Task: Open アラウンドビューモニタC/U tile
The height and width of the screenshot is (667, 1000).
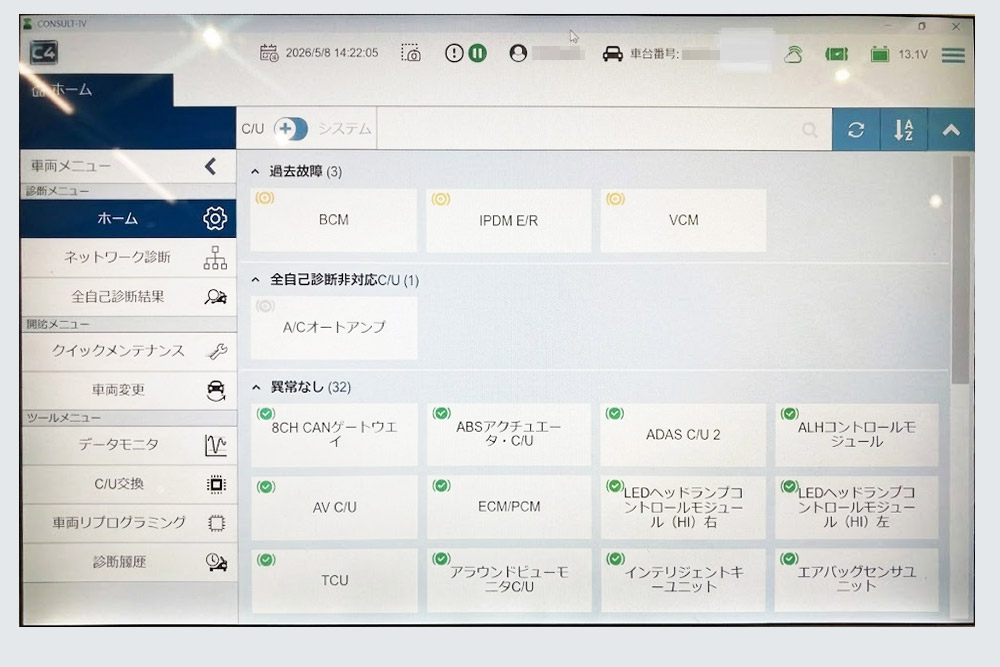Action: tap(509, 580)
